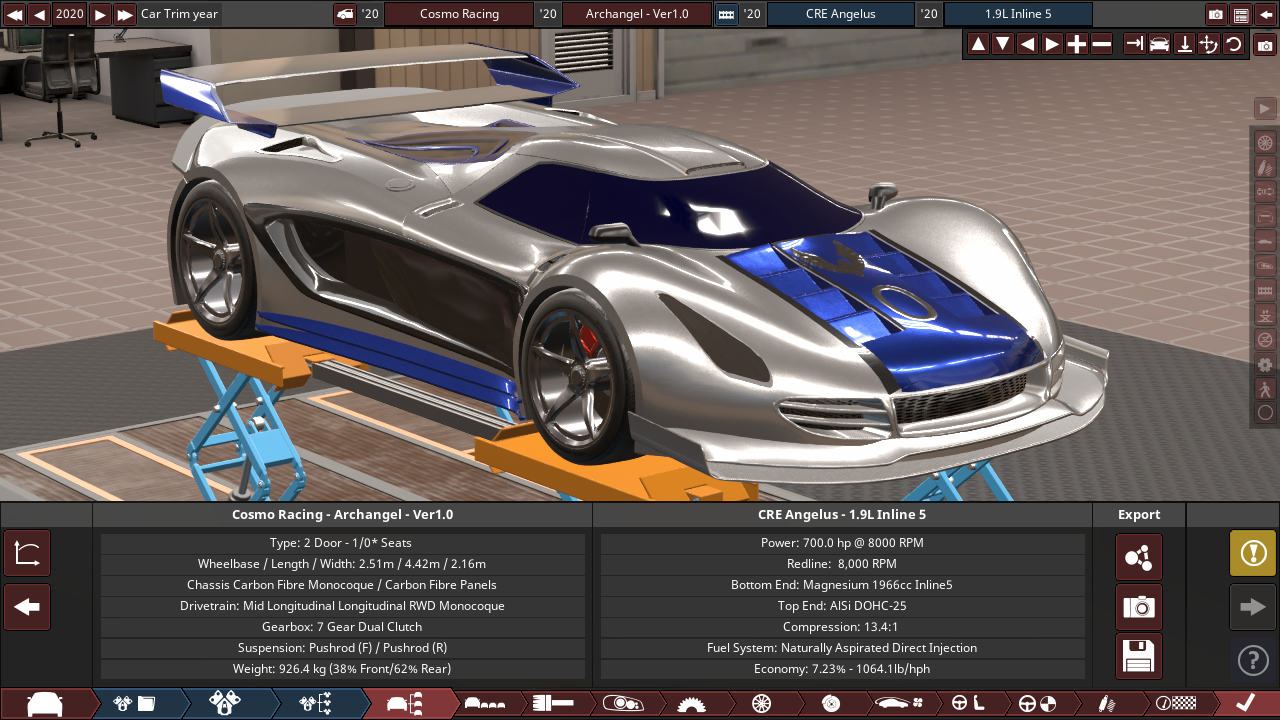The image size is (1280, 720).
Task: Click the empty circle icon in side strip
Action: pyautogui.click(x=1265, y=412)
